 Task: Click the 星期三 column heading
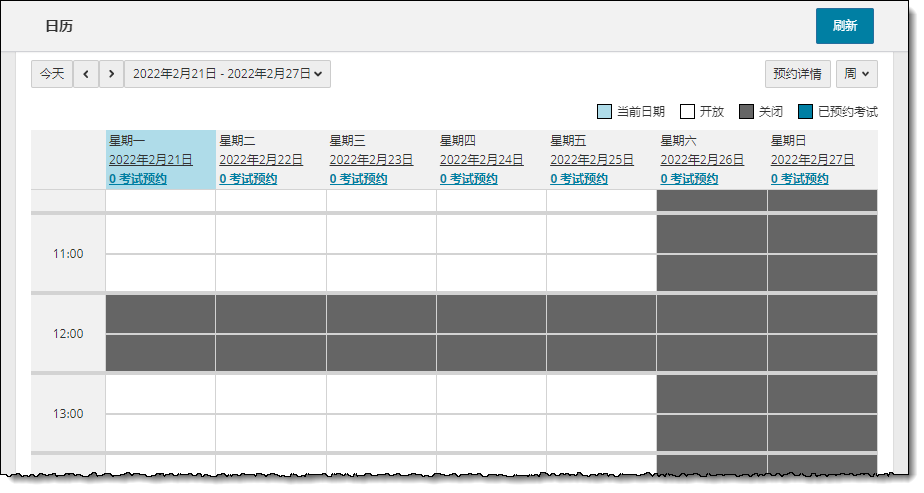coord(347,141)
